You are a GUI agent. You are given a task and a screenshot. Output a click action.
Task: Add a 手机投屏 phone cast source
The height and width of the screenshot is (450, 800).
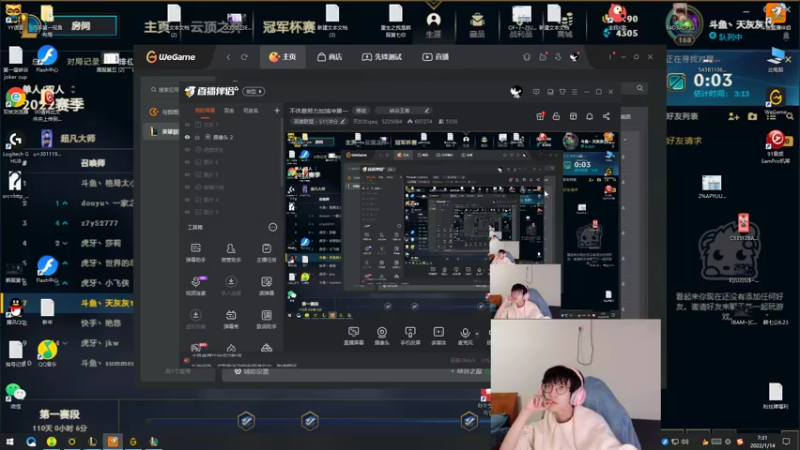[410, 336]
